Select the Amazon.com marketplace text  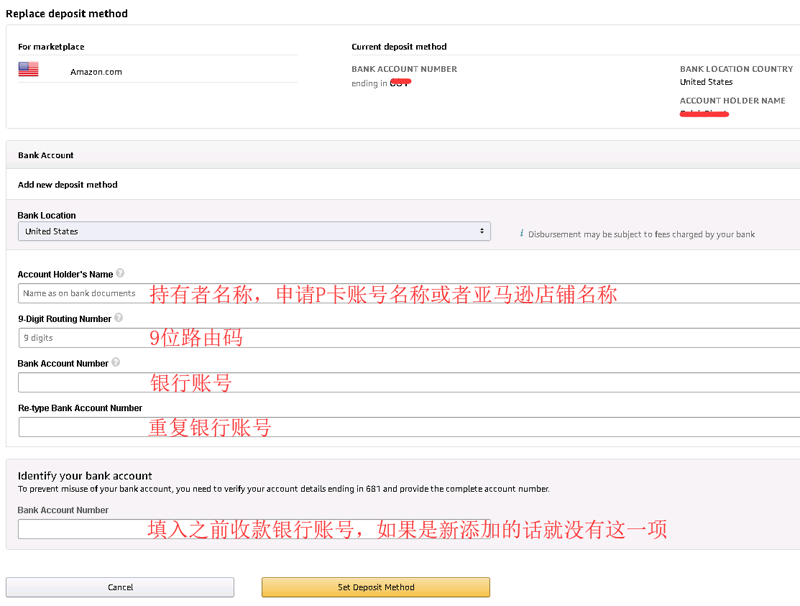click(96, 72)
